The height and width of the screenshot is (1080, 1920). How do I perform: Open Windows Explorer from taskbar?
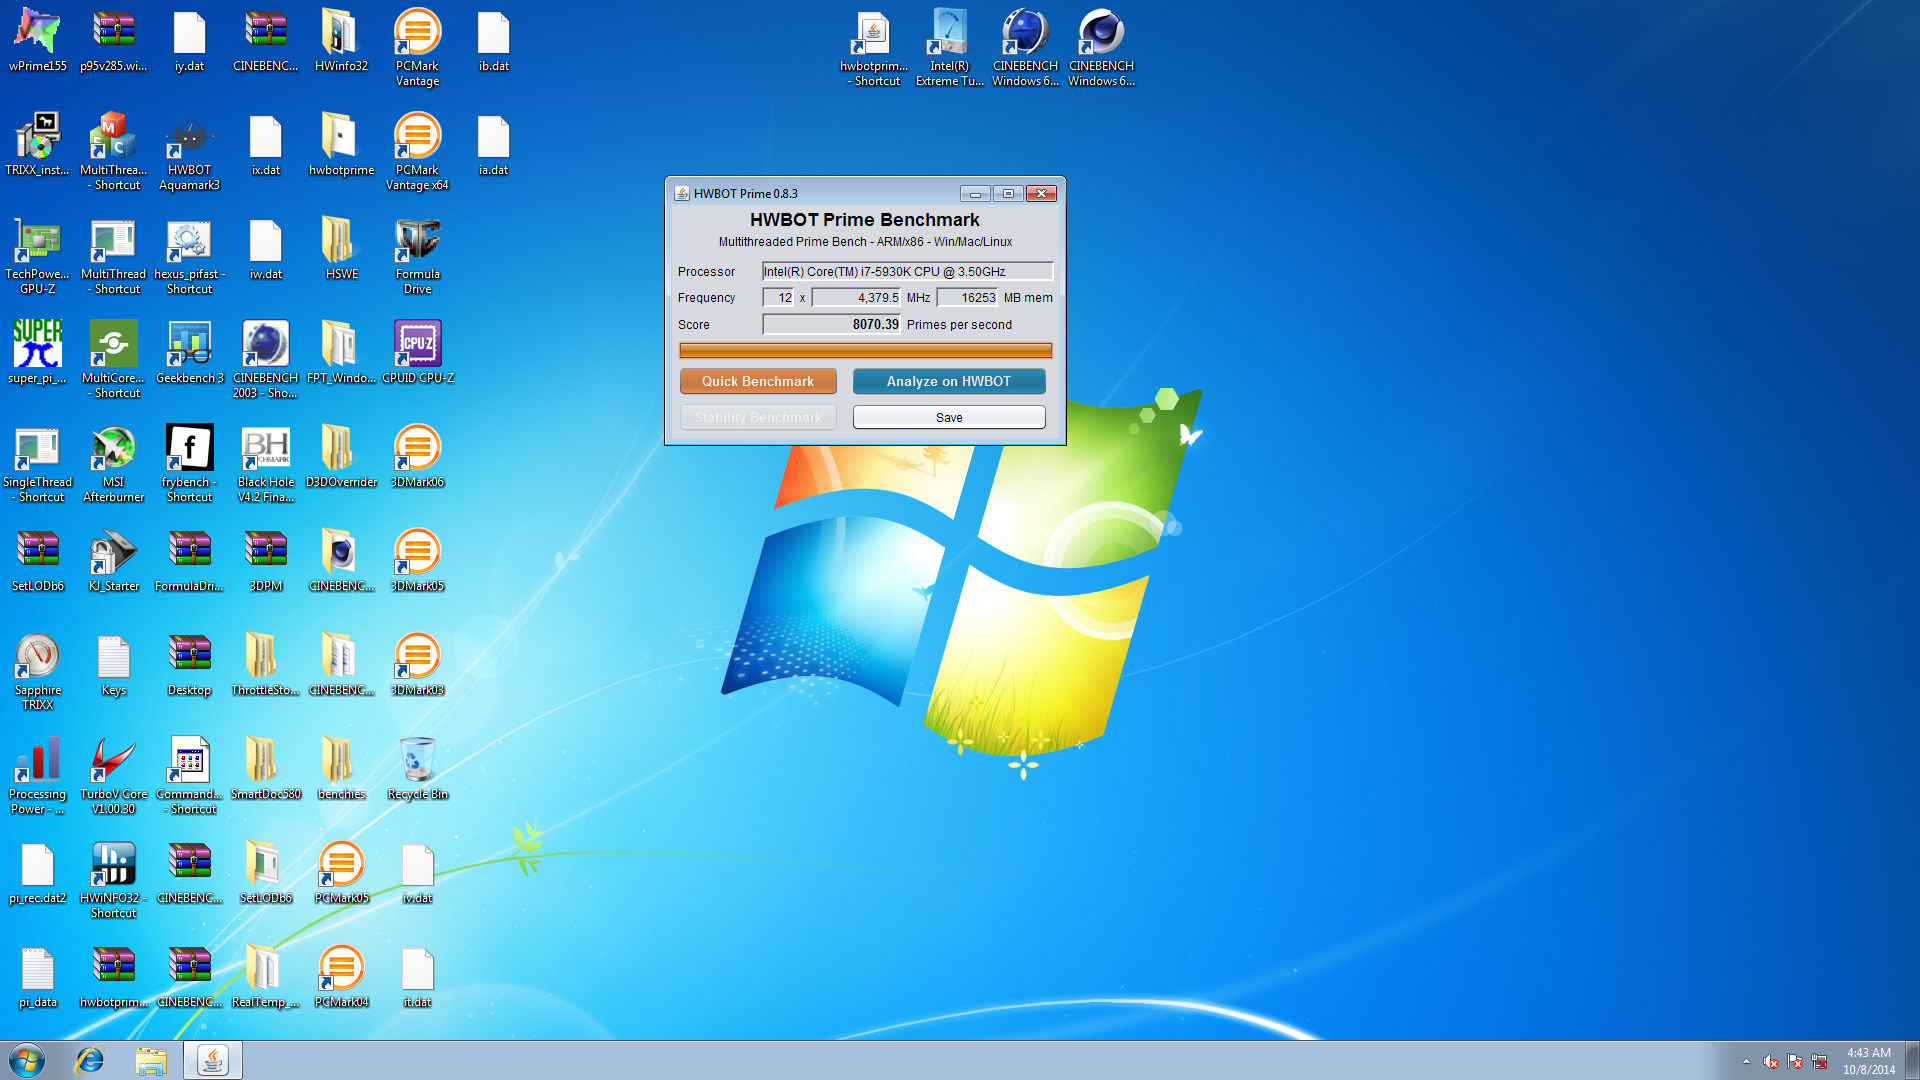click(151, 1060)
